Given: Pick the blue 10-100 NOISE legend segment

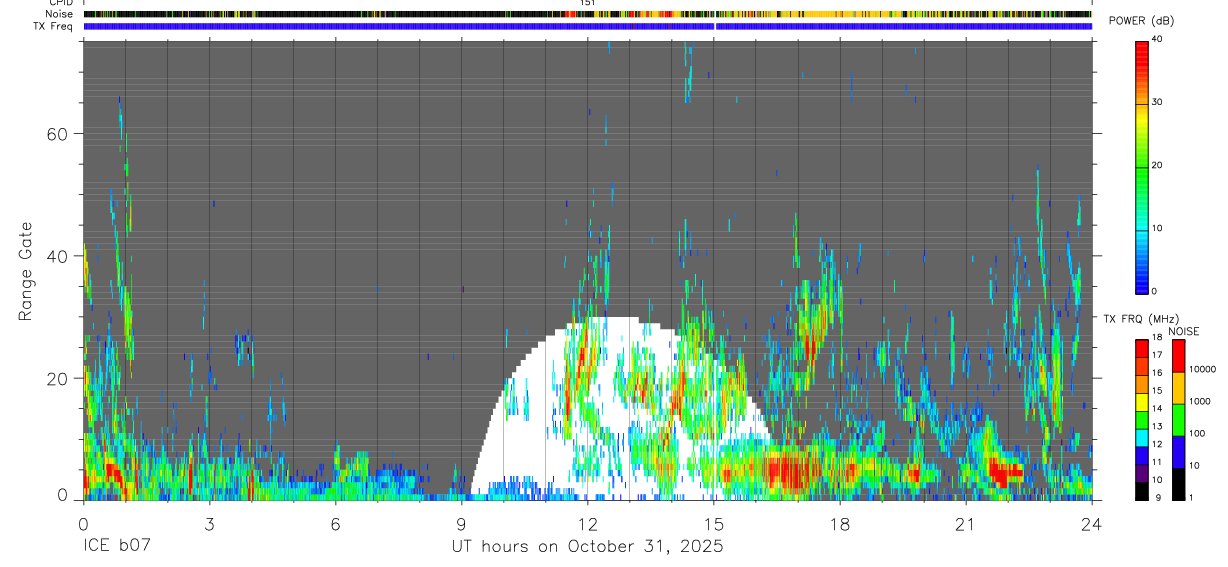Looking at the screenshot, I should [1178, 452].
